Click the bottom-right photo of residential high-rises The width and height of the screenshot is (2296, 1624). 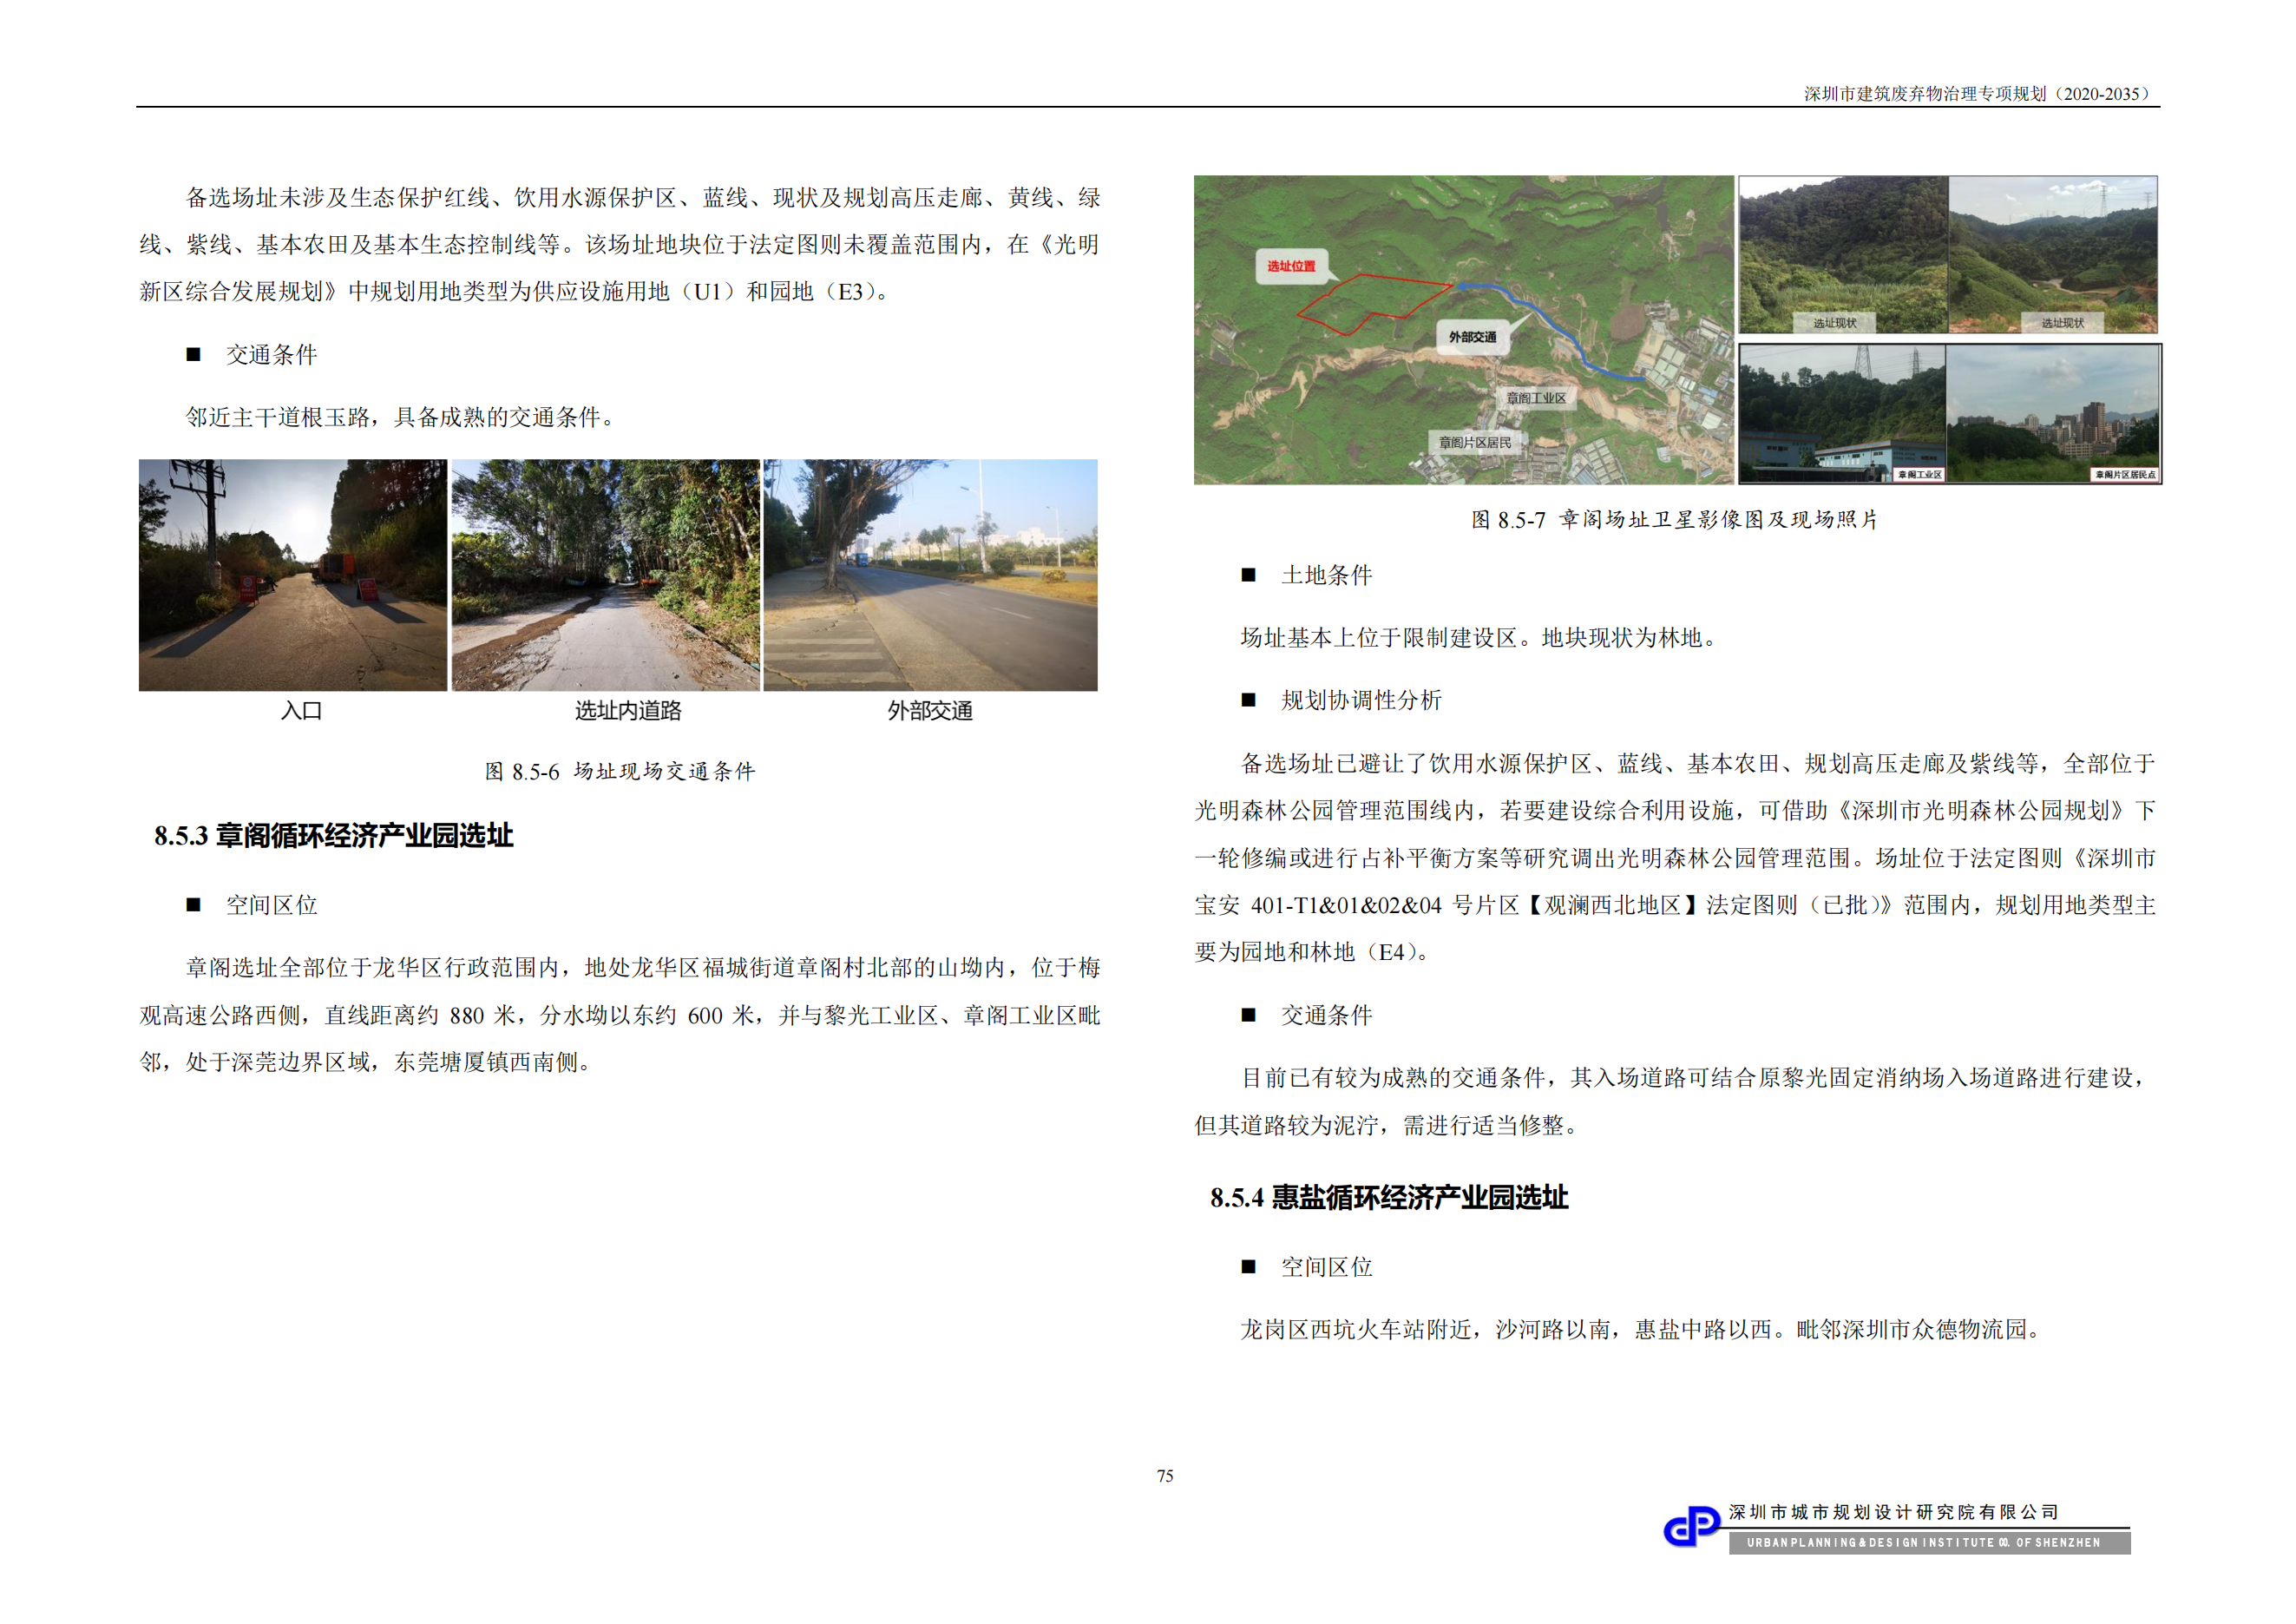coord(2053,413)
